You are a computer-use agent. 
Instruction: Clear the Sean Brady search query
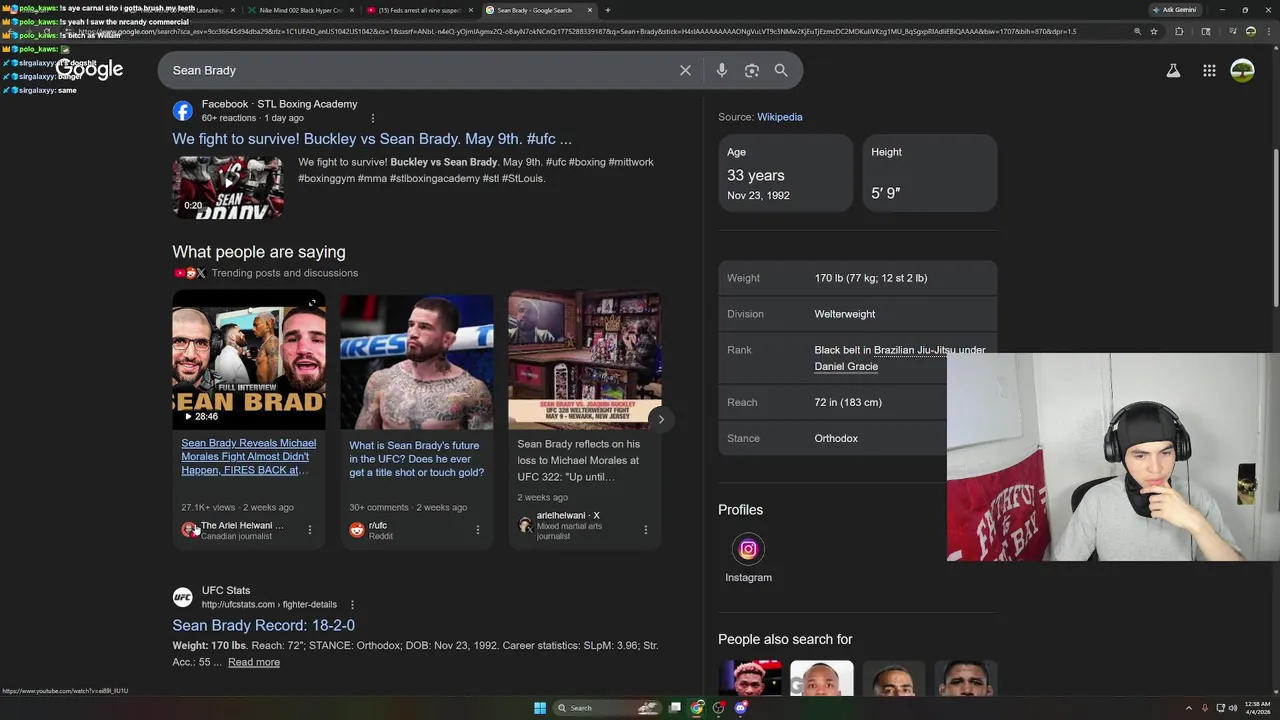(685, 70)
